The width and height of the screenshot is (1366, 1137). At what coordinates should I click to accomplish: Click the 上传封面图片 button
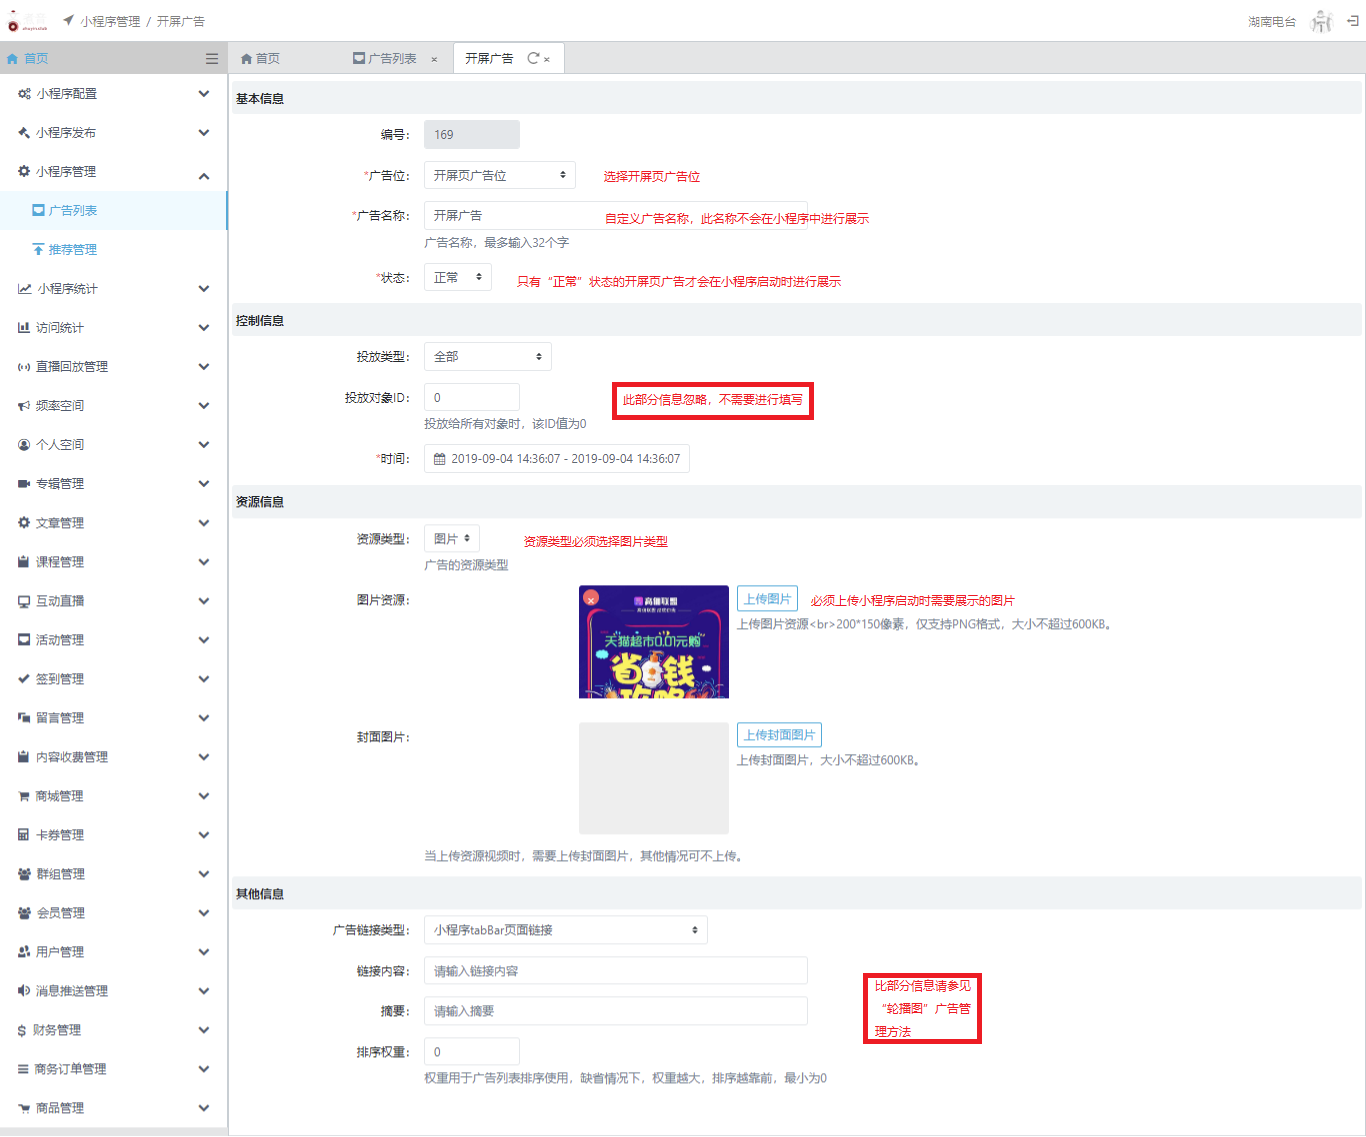779,735
